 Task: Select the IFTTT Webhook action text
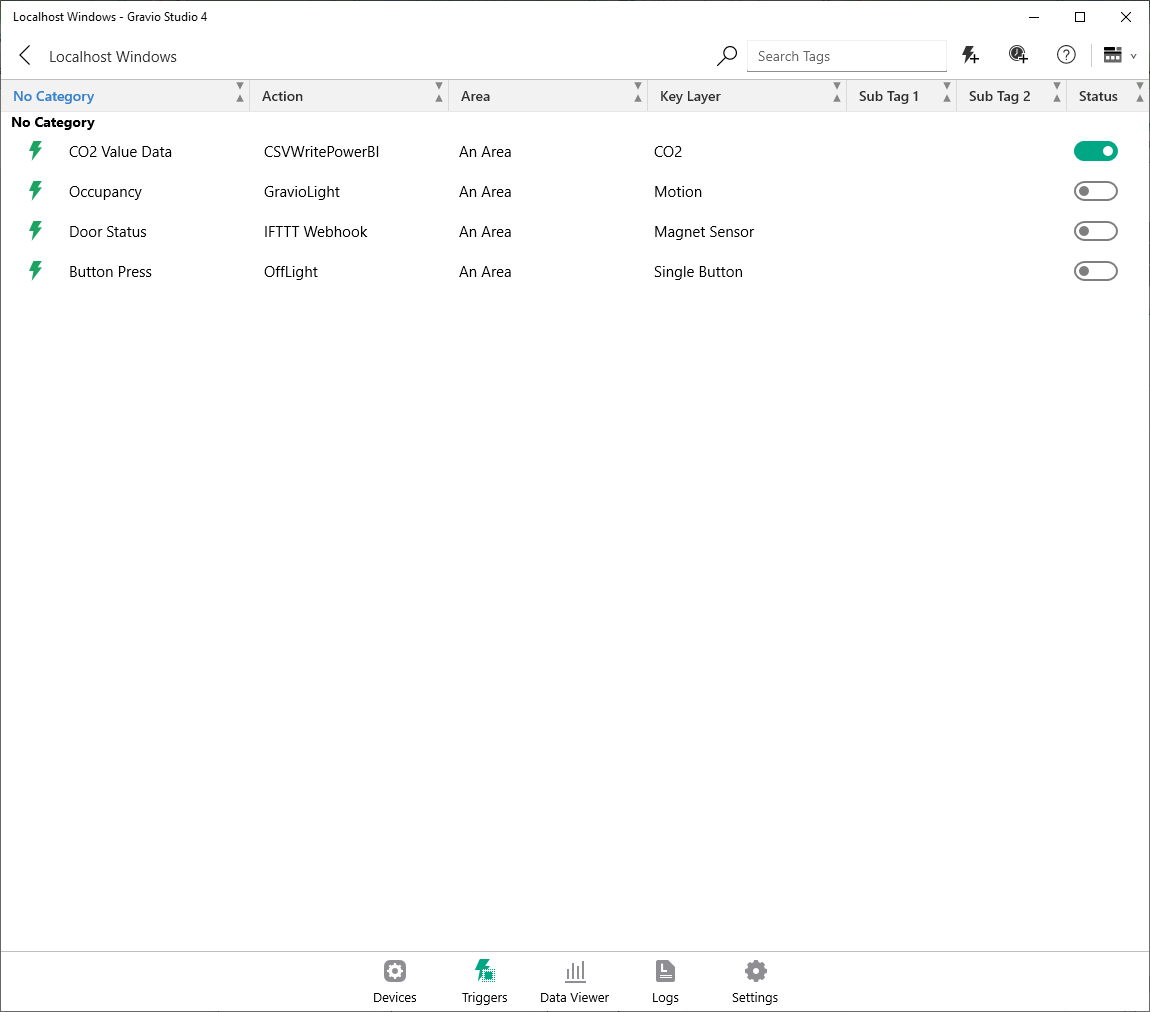pos(315,231)
